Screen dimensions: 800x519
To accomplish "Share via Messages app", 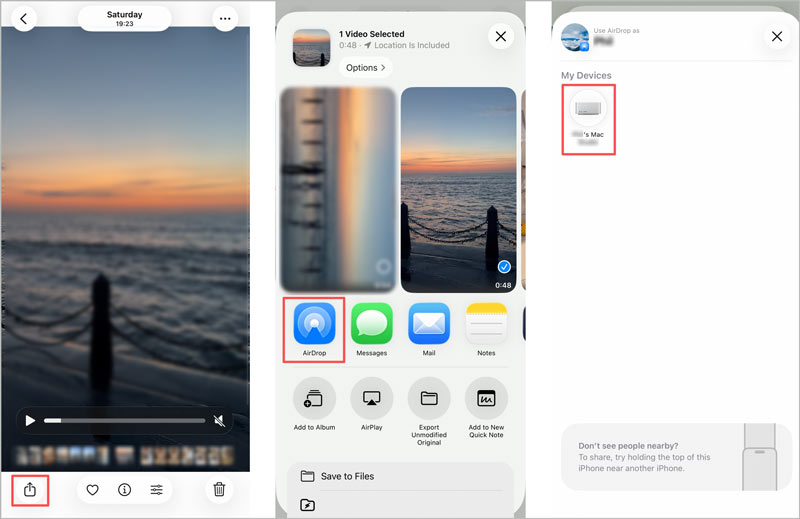I will pyautogui.click(x=371, y=330).
